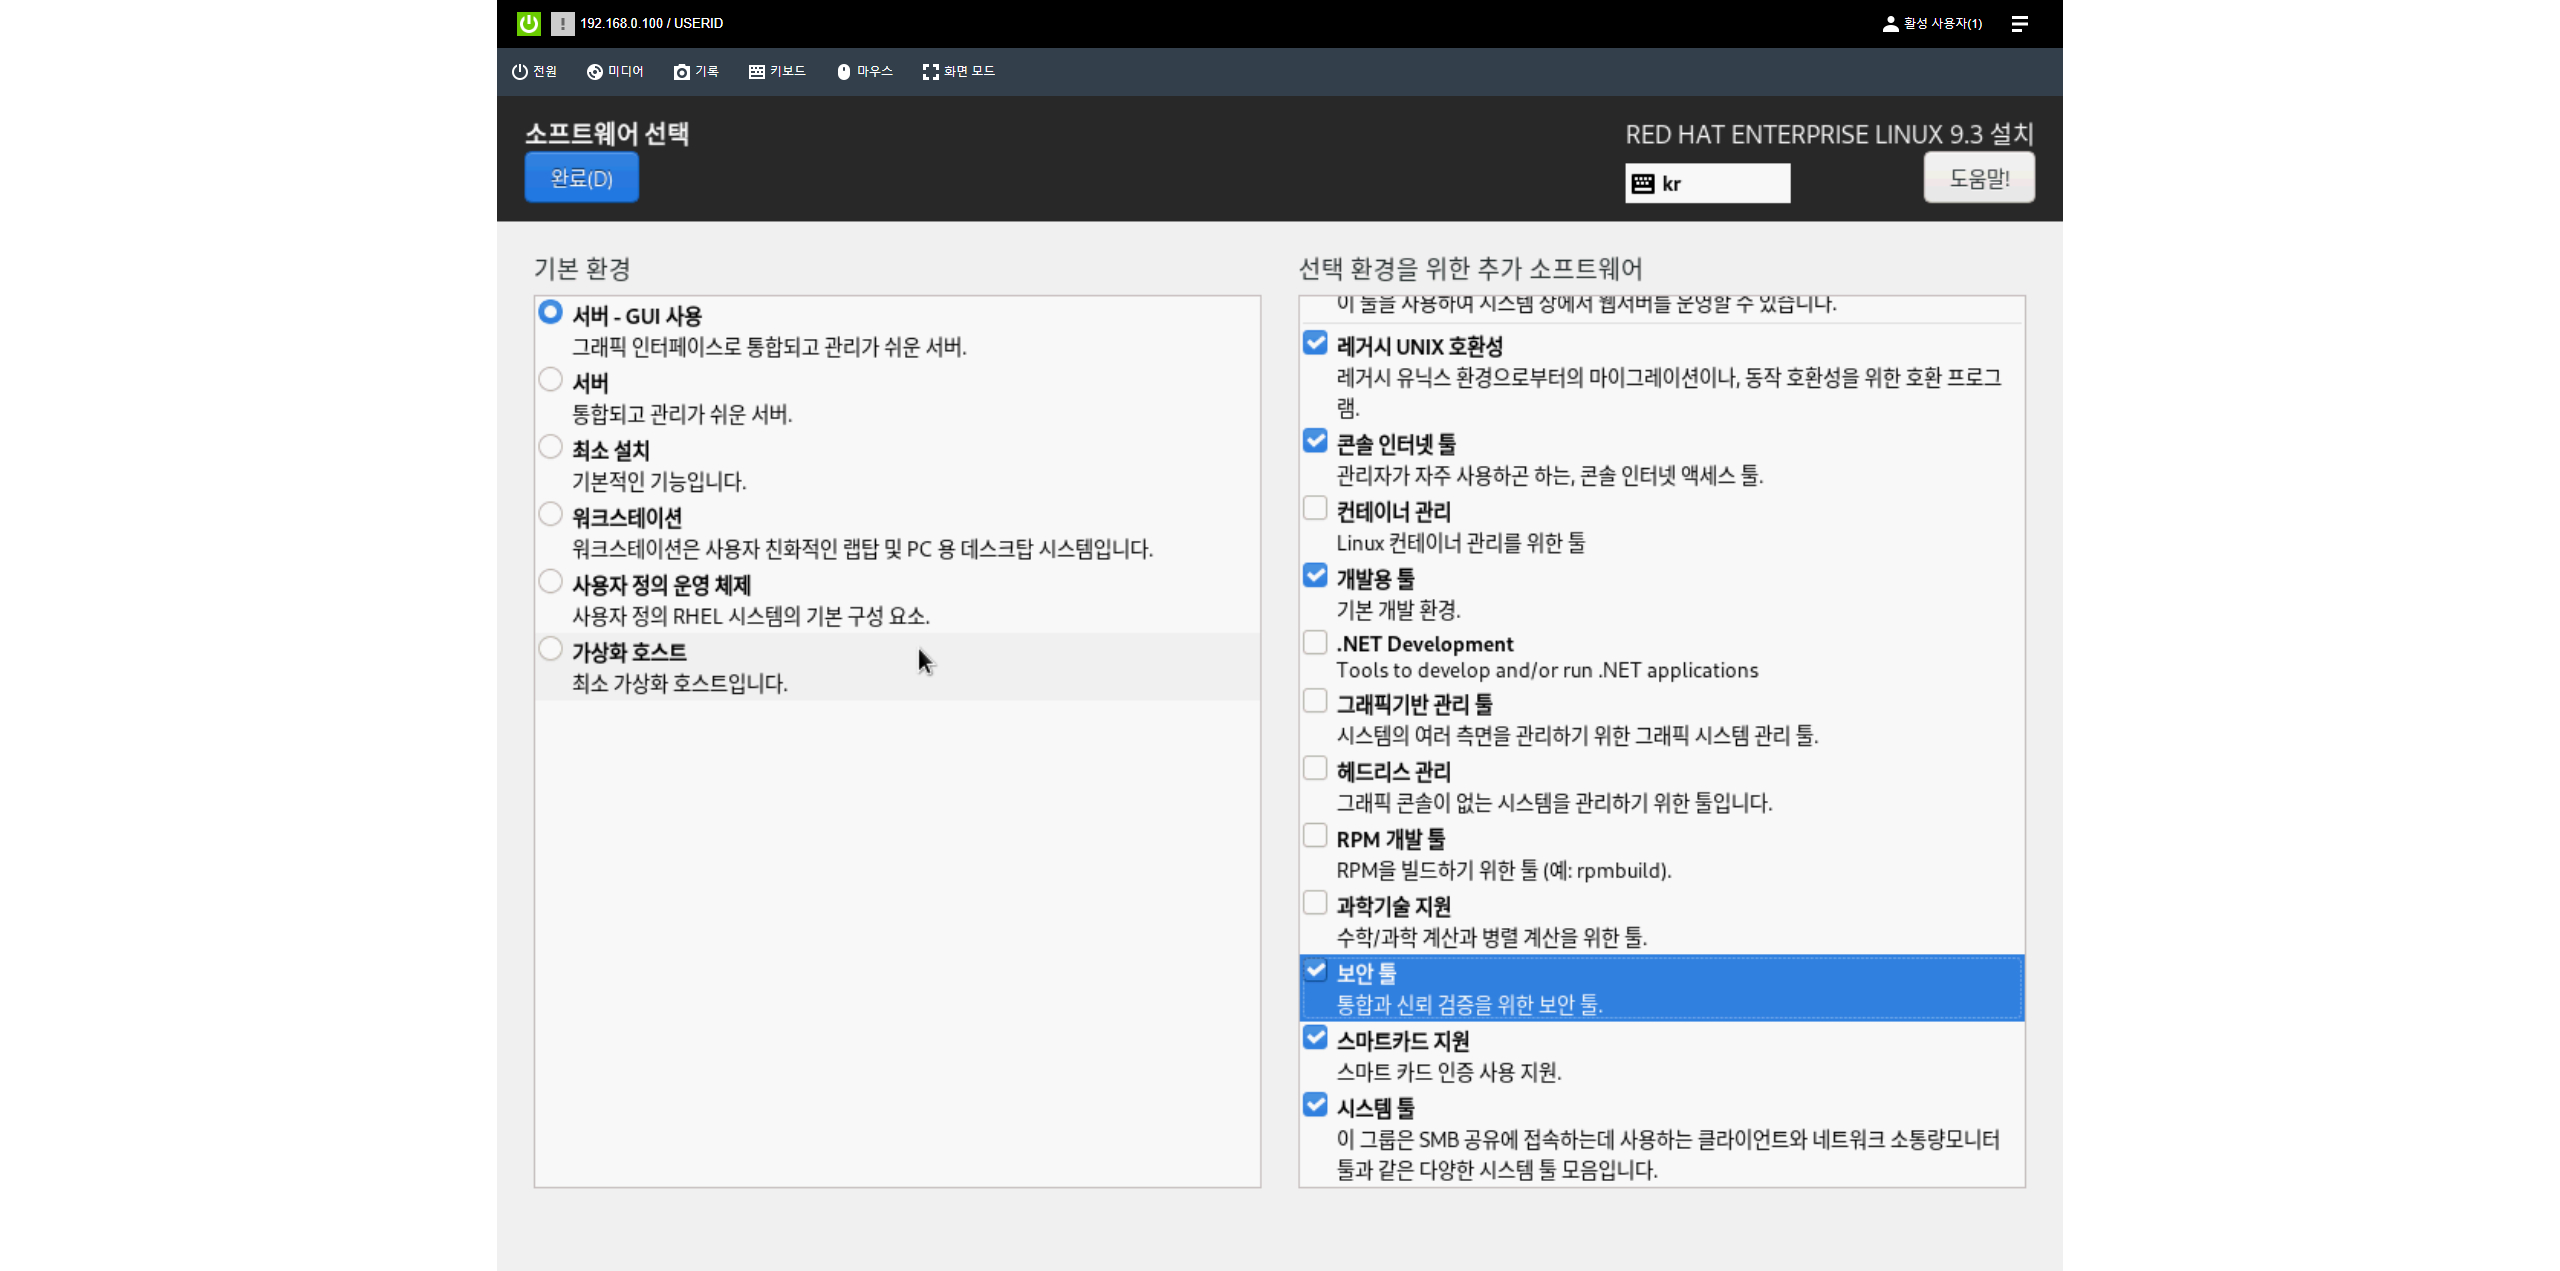Screen dimensions: 2560x1271
Task: Click the green power status icon
Action: click(x=528, y=23)
